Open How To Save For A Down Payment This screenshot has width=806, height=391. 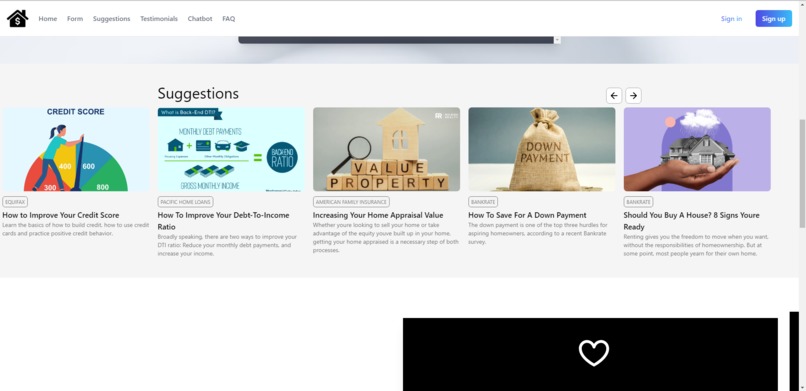[x=527, y=215]
